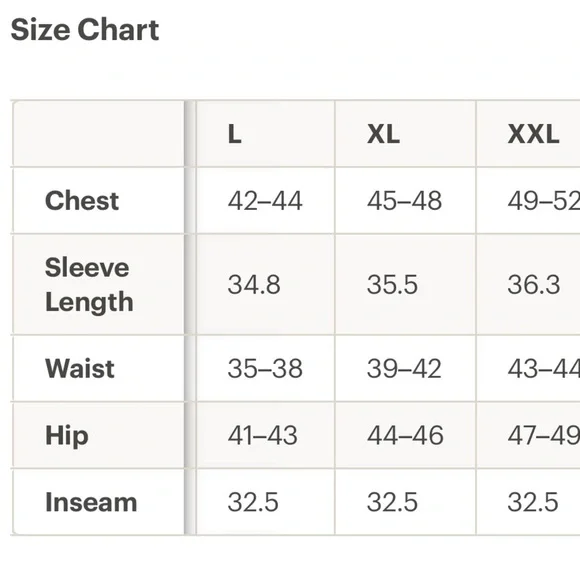Click the Size Chart heading
This screenshot has width=580, height=580.
pyautogui.click(x=85, y=30)
